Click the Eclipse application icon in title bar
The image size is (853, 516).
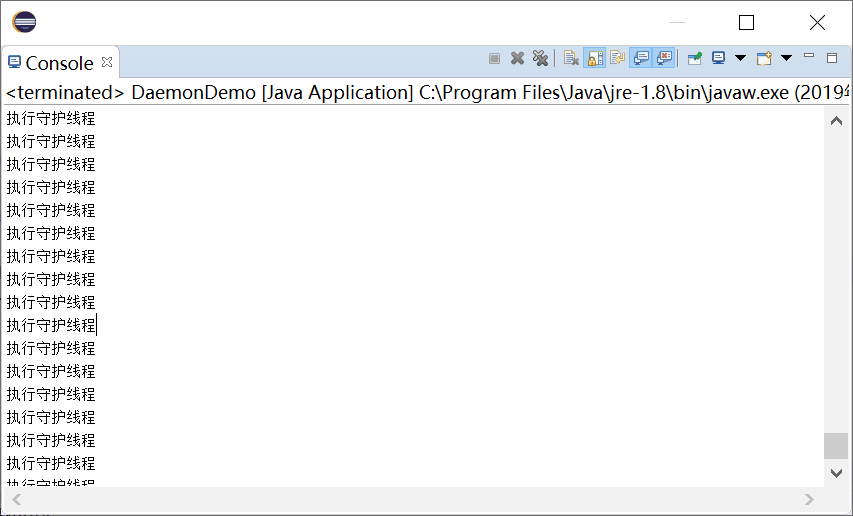[x=24, y=22]
